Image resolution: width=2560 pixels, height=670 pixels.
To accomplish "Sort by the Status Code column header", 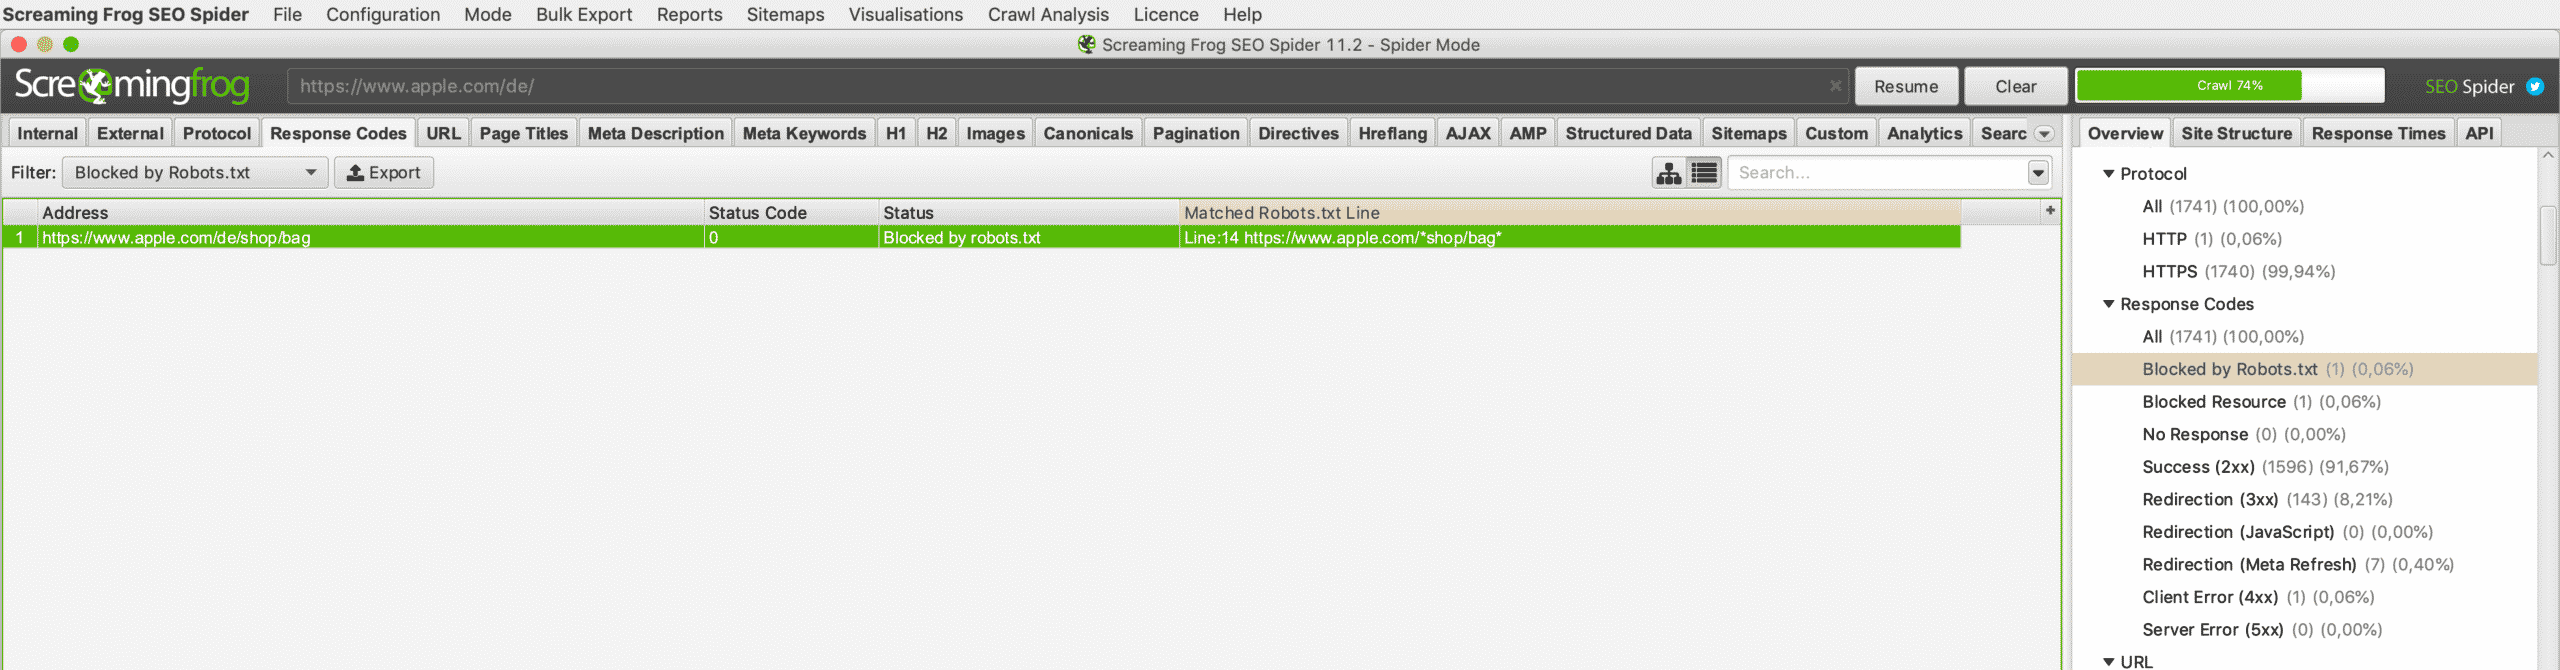I will pyautogui.click(x=790, y=212).
